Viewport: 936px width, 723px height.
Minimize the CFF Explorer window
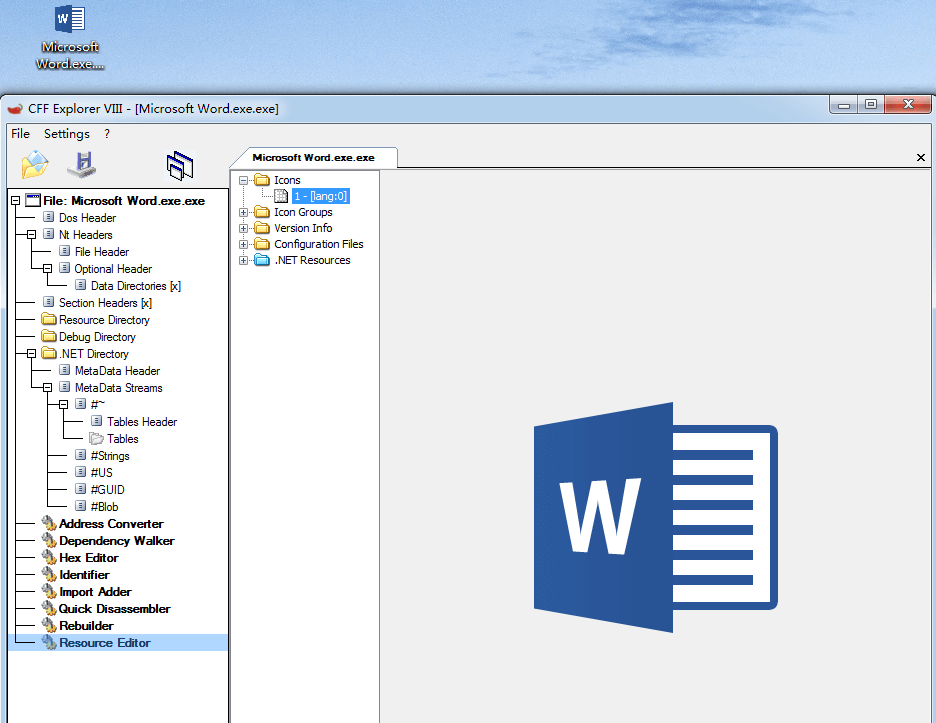point(843,104)
